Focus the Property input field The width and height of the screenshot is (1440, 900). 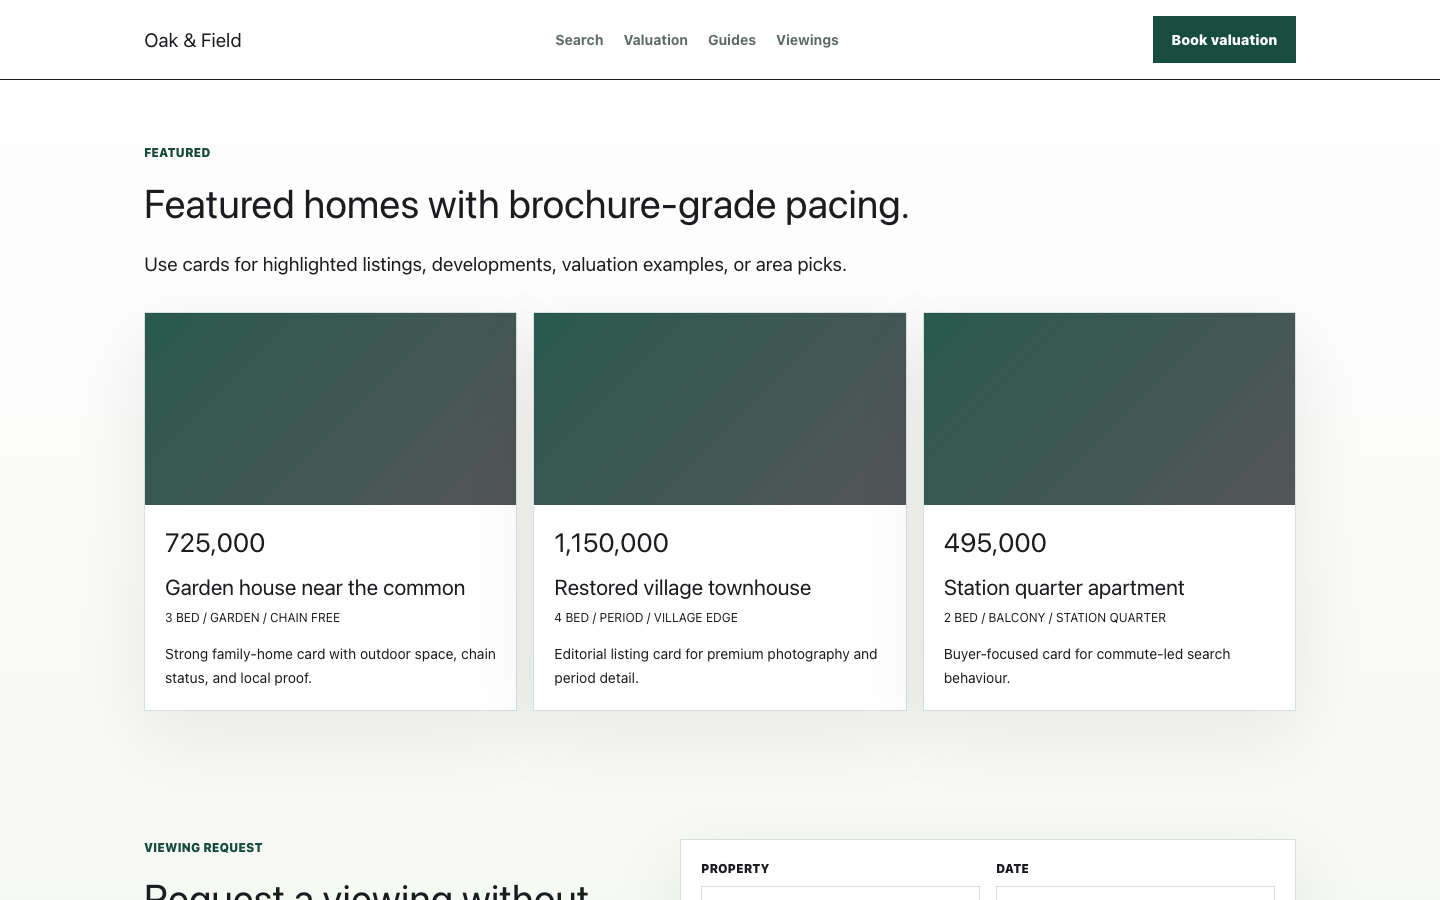[x=840, y=893]
